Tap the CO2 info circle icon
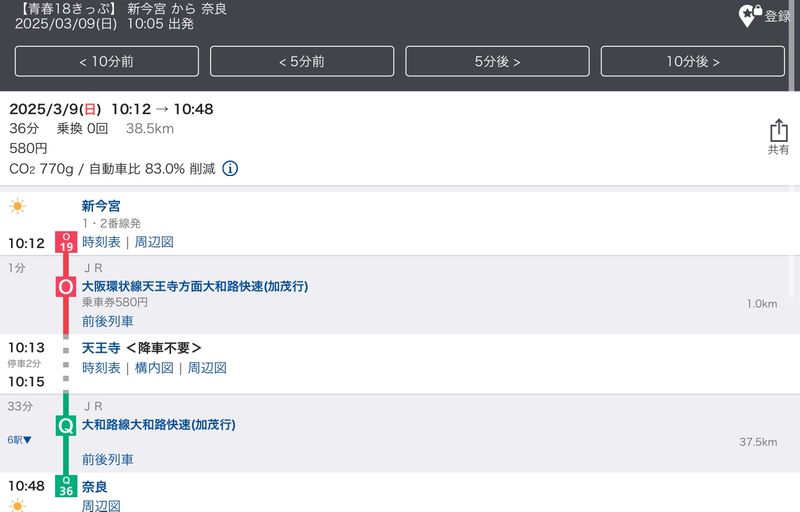Screen dimensions: 800x512 pyautogui.click(x=230, y=169)
